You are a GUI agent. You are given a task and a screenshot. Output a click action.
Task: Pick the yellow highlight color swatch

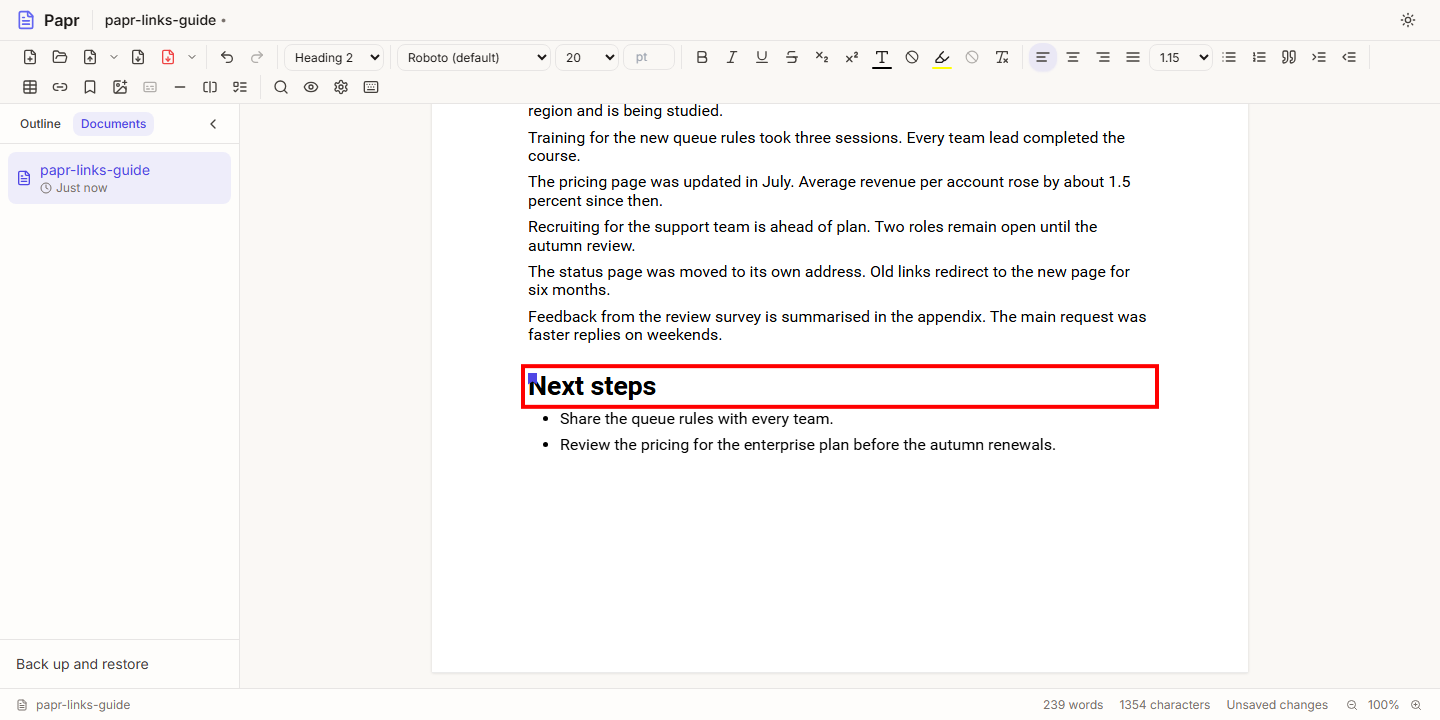click(942, 57)
